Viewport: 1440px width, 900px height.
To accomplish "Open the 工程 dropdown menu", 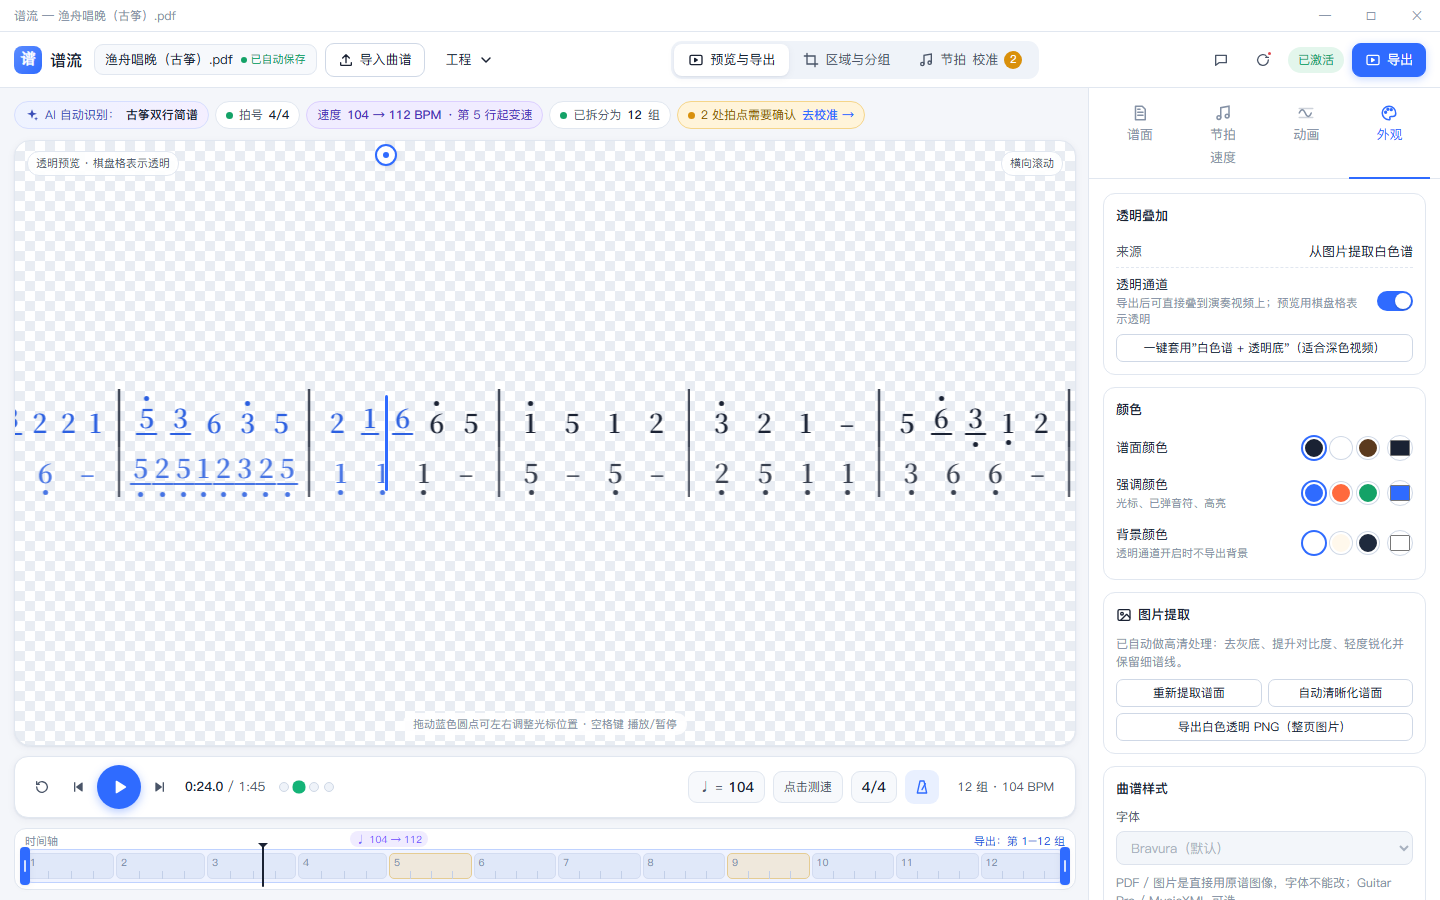I will point(469,60).
